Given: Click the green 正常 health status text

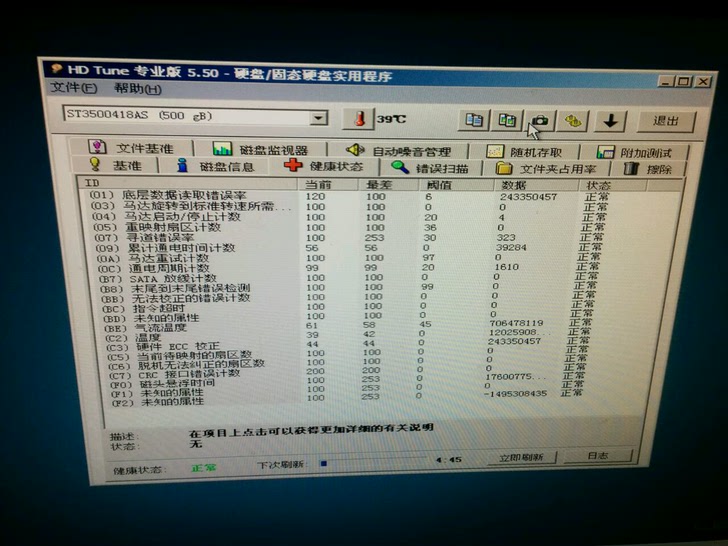Looking at the screenshot, I should point(204,468).
